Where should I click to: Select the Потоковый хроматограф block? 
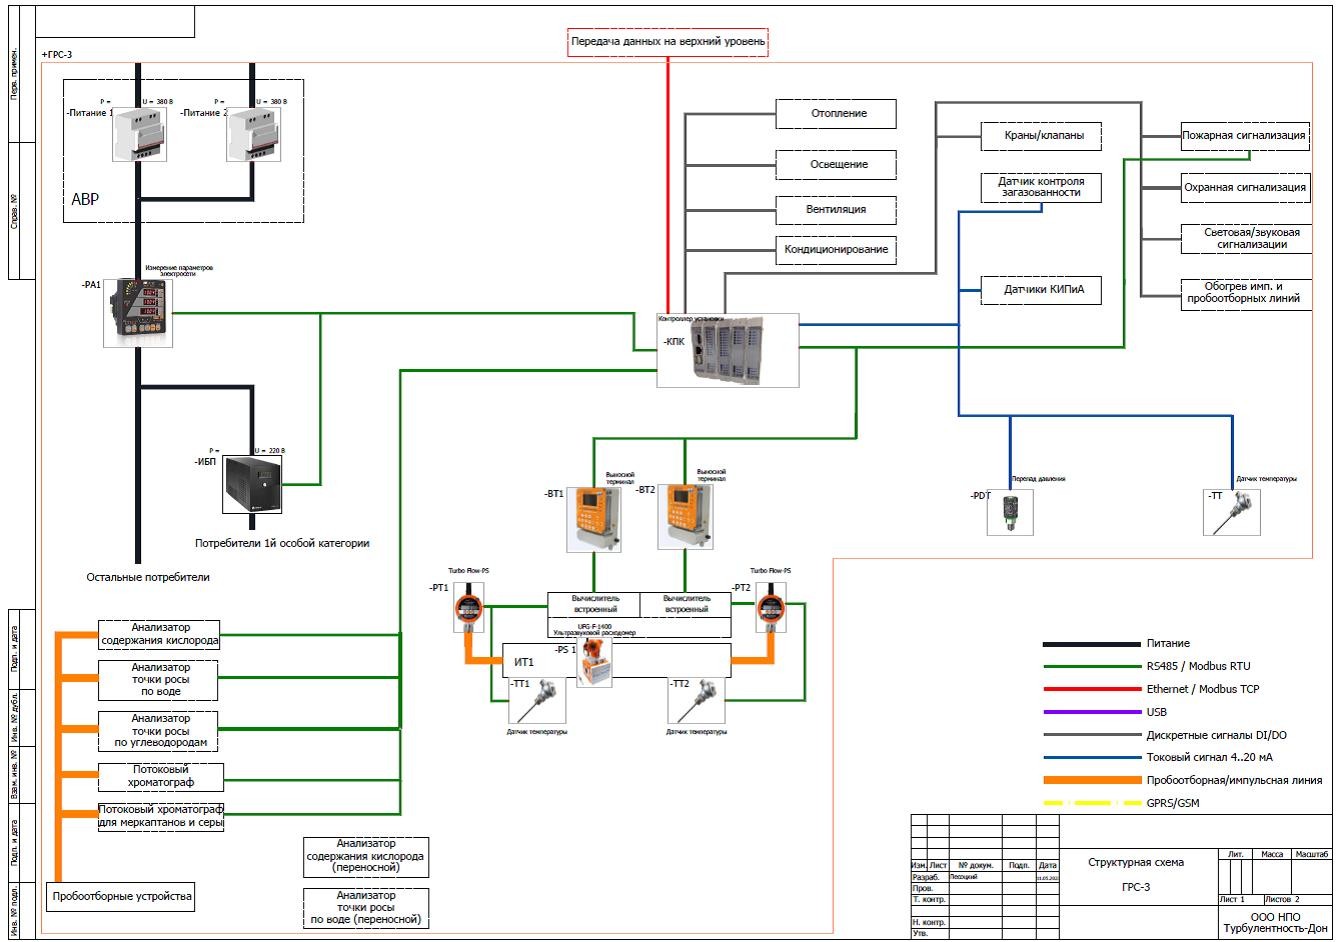pyautogui.click(x=161, y=776)
